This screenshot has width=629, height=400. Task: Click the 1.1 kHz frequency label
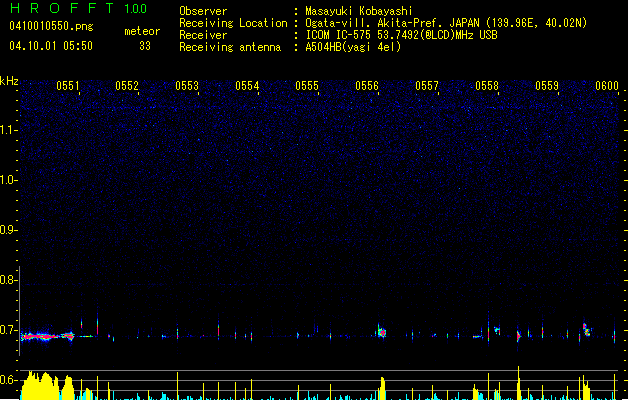[x=8, y=130]
